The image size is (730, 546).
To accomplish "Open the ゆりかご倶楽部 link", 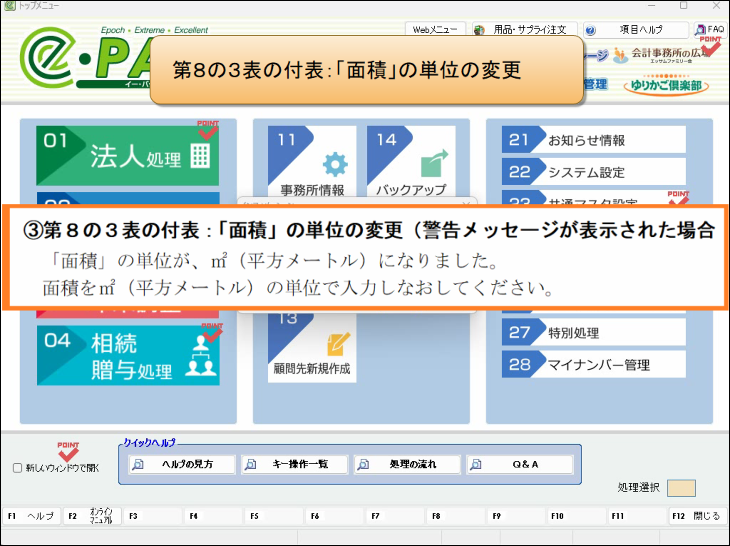I will click(666, 85).
